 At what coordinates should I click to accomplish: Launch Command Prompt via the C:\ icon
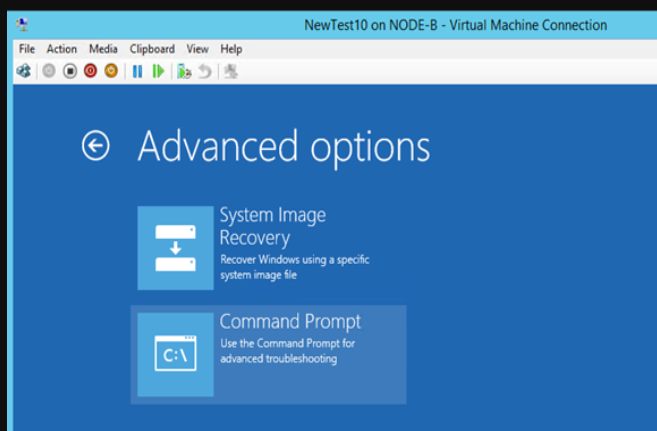[x=176, y=354]
